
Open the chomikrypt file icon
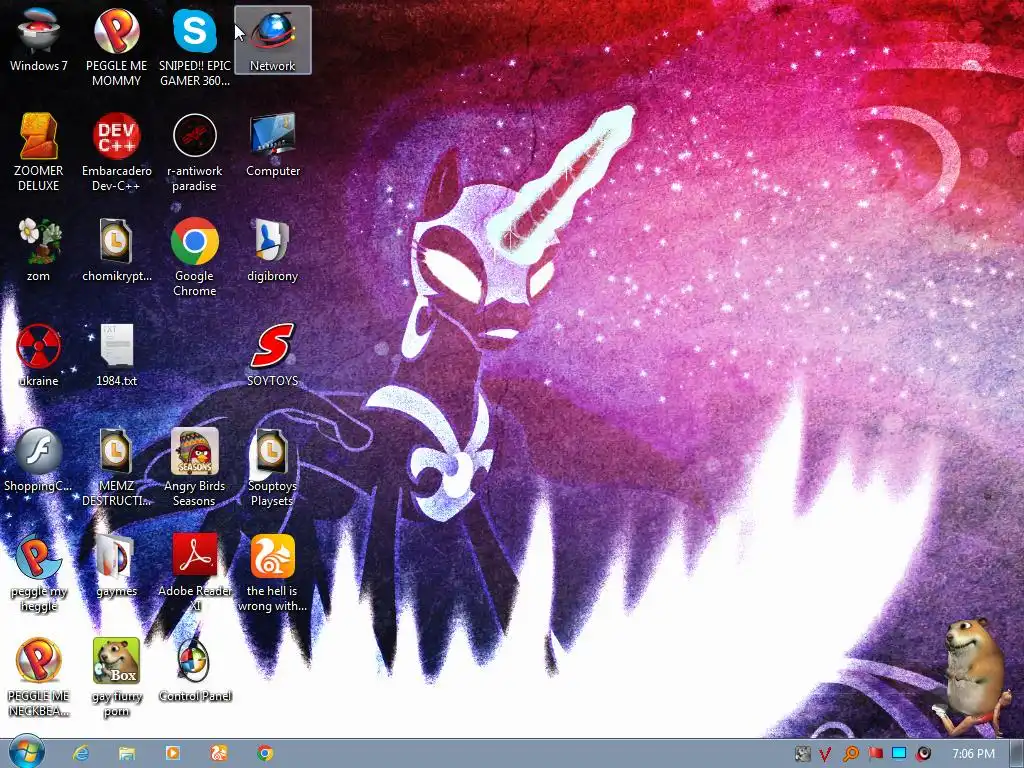coord(116,250)
